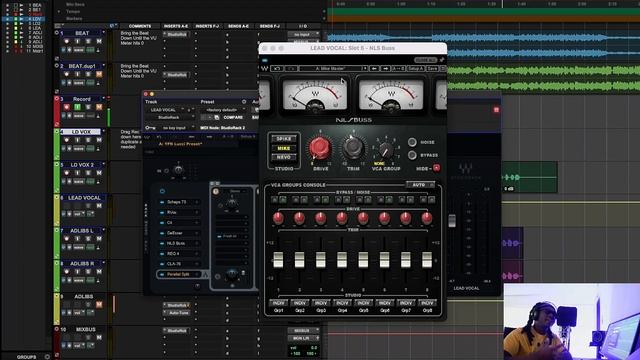Open the BEAT track name menu arrow
Image resolution: width=640 pixels, height=360 pixels.
tap(103, 32)
